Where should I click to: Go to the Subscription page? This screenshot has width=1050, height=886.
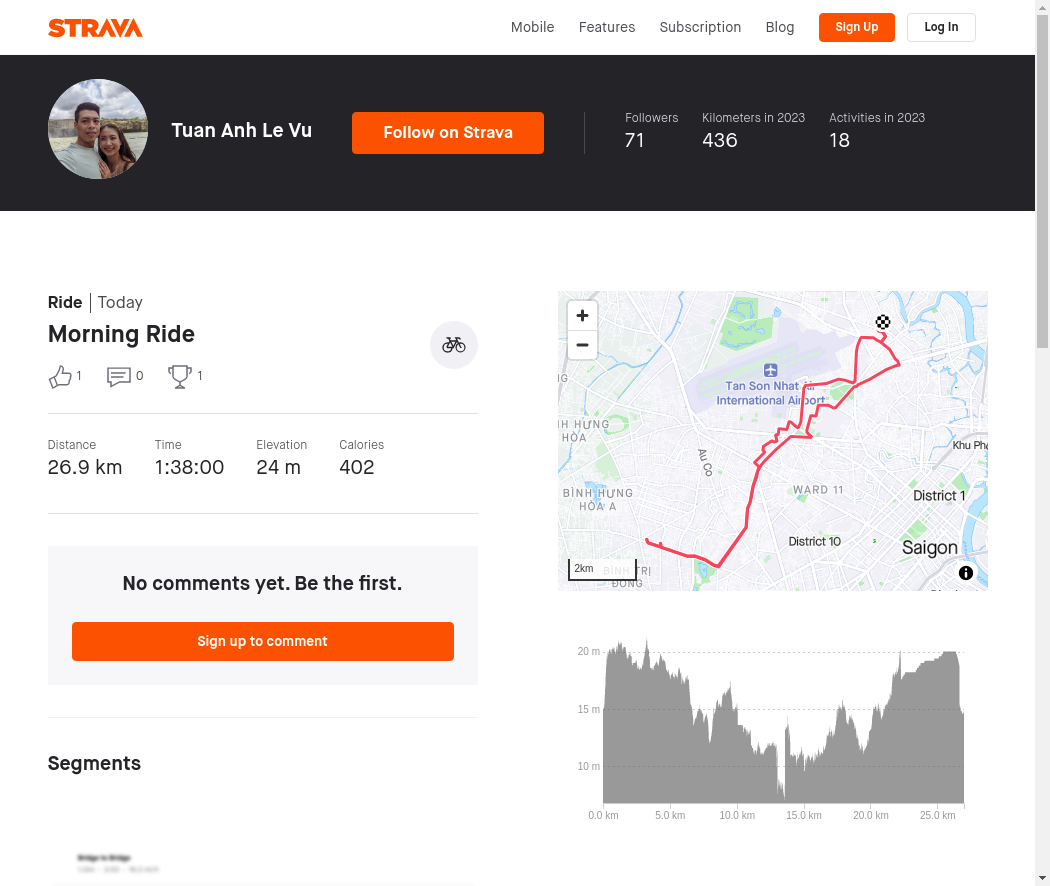click(700, 27)
